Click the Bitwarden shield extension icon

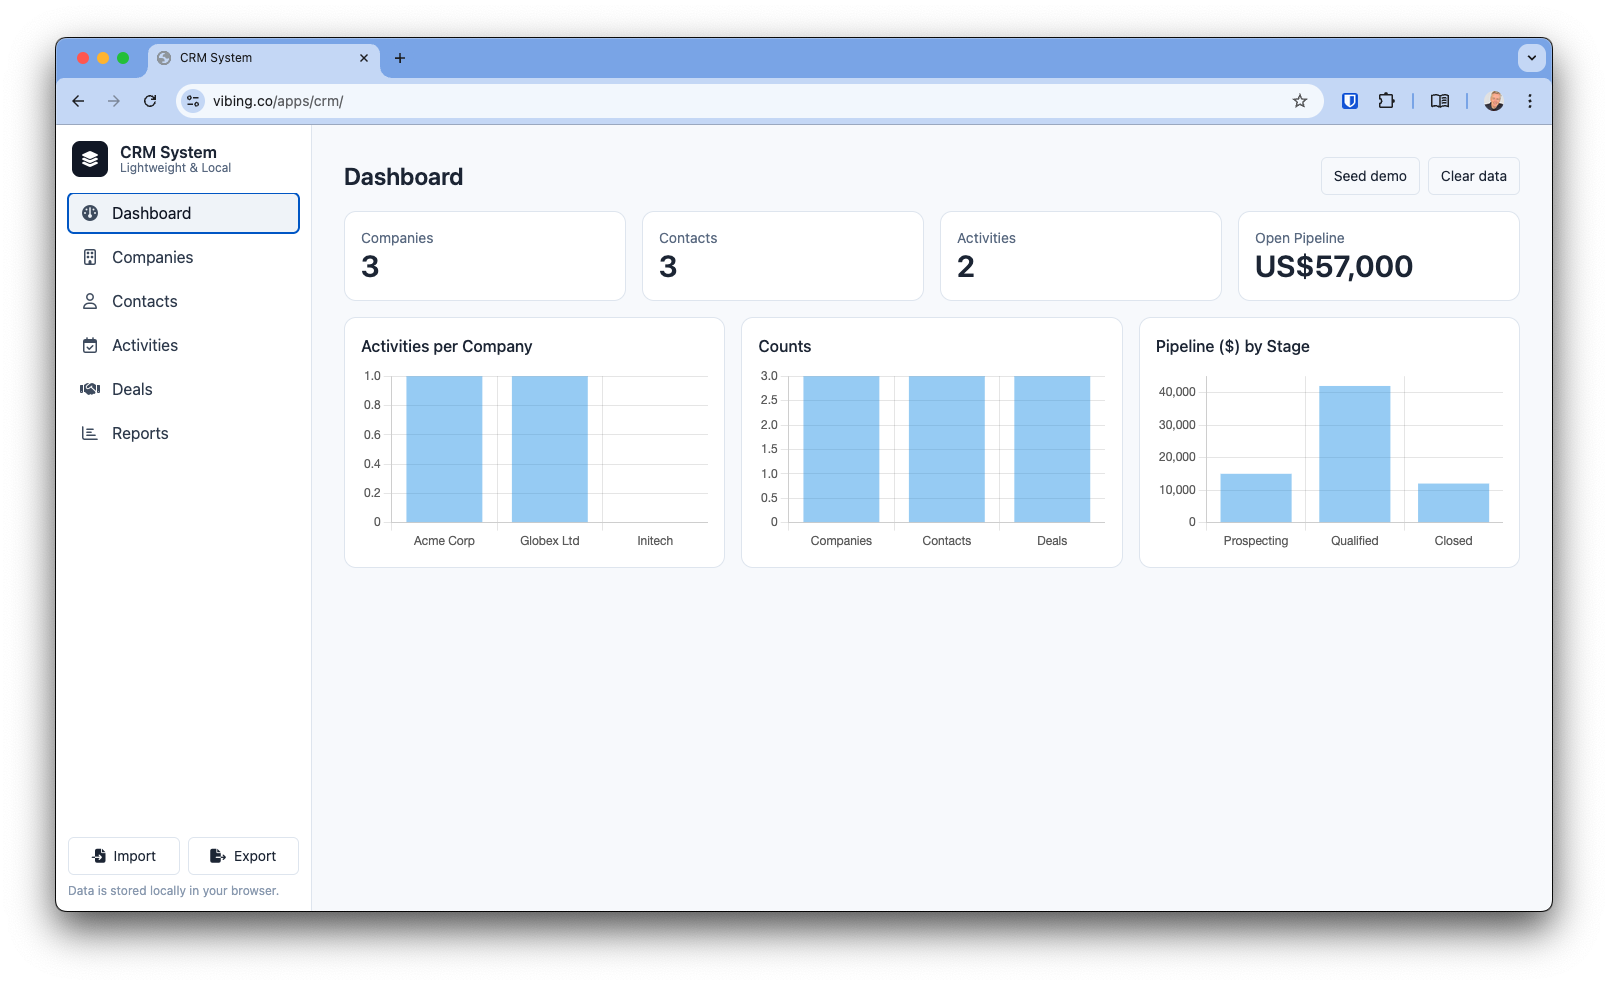[x=1350, y=101]
